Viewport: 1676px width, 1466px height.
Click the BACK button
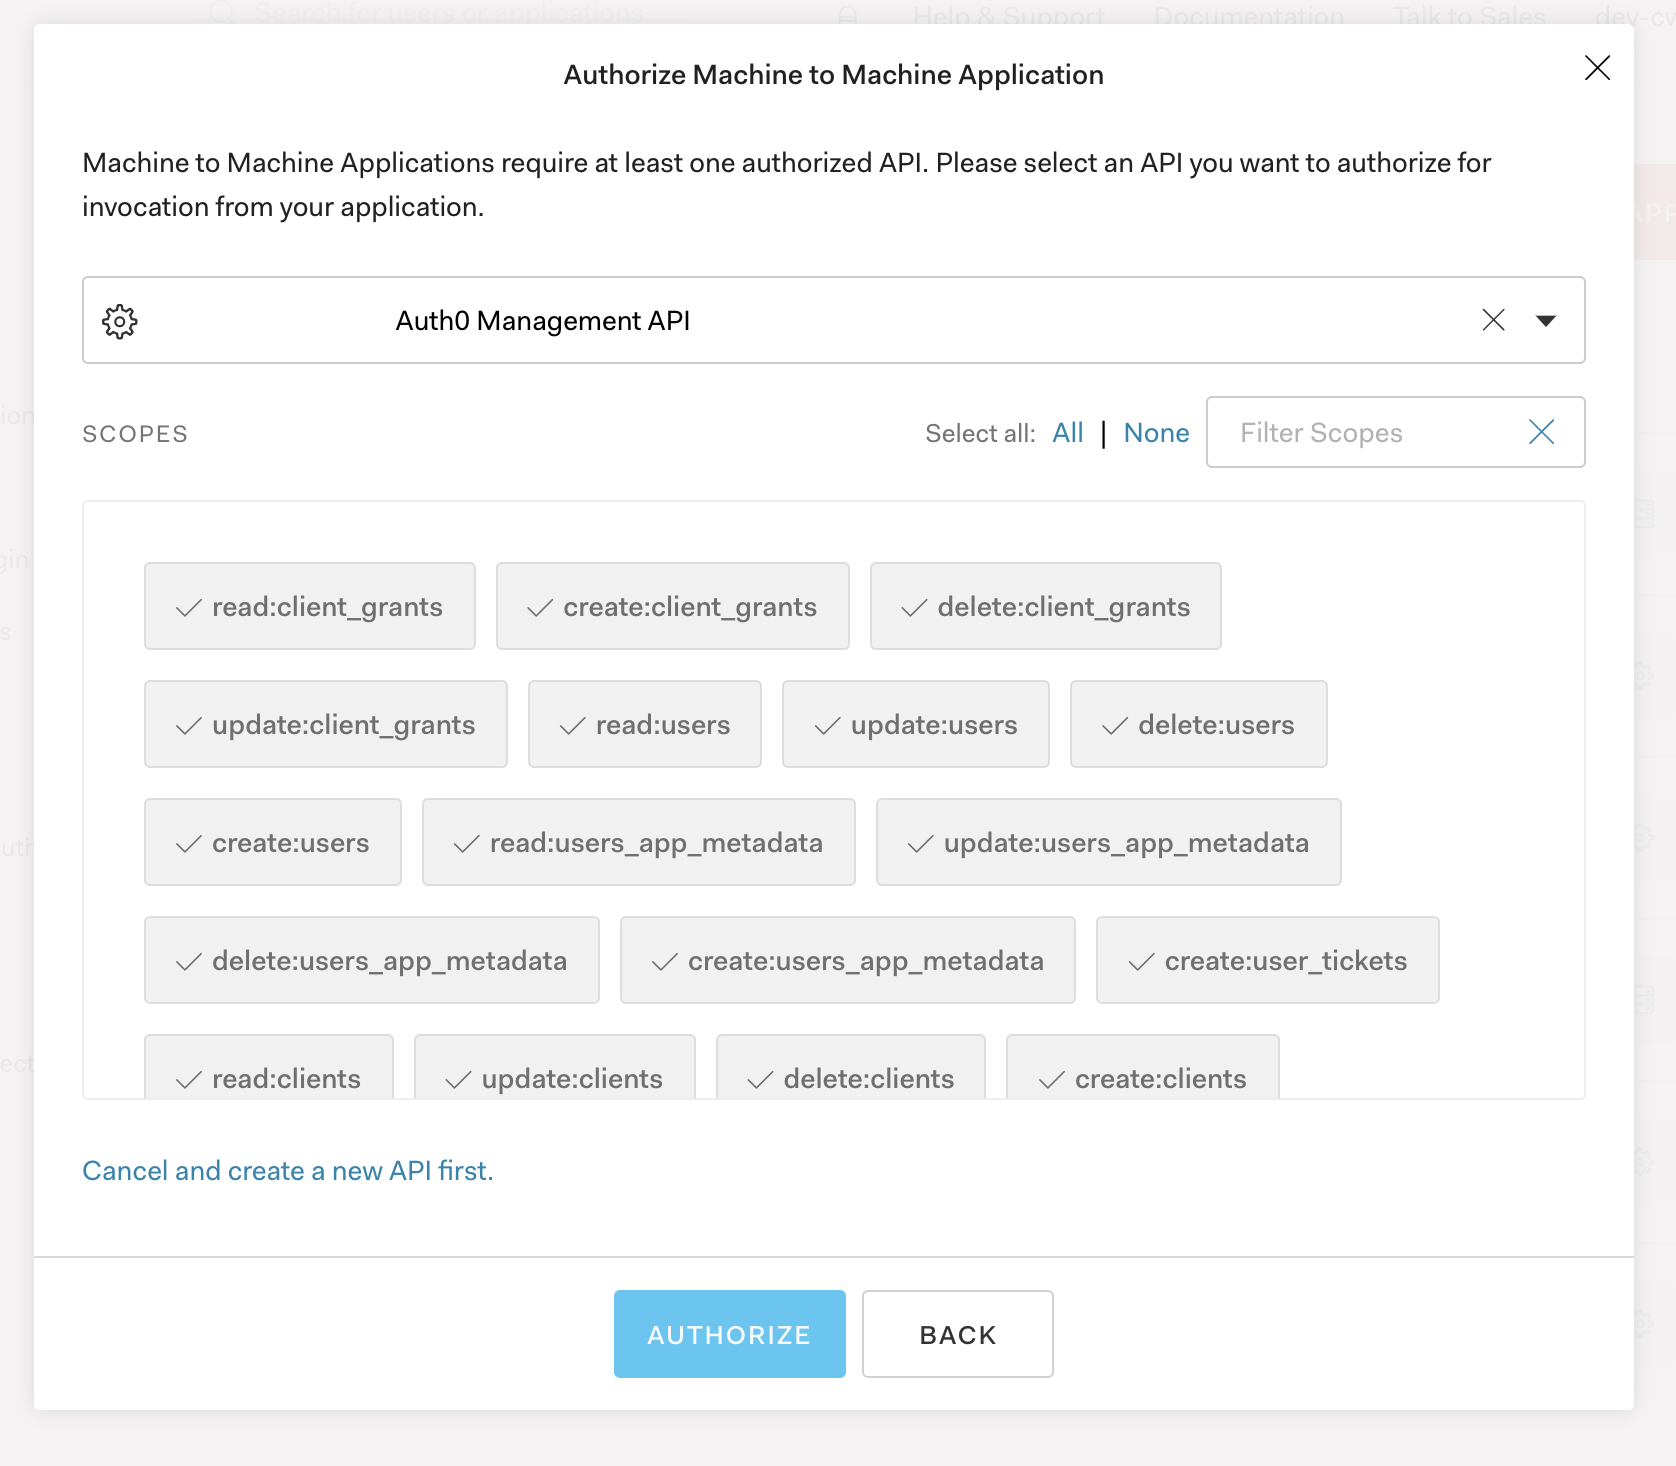(x=957, y=1333)
